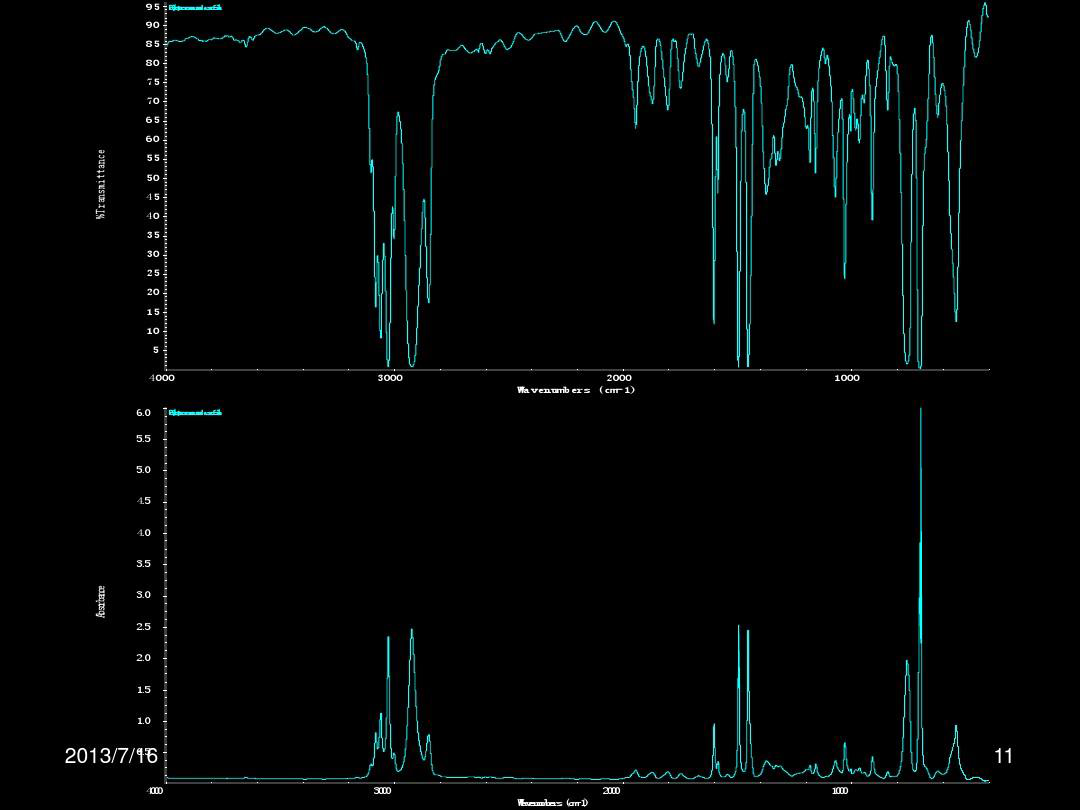
Task: Click the 1000 tick on the transmittance chart
Action: point(847,378)
